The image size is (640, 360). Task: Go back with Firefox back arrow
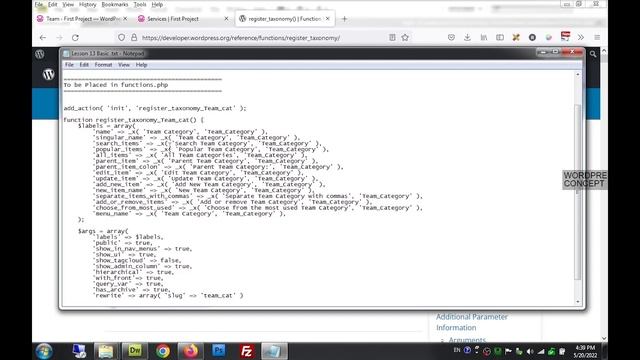coord(43,38)
